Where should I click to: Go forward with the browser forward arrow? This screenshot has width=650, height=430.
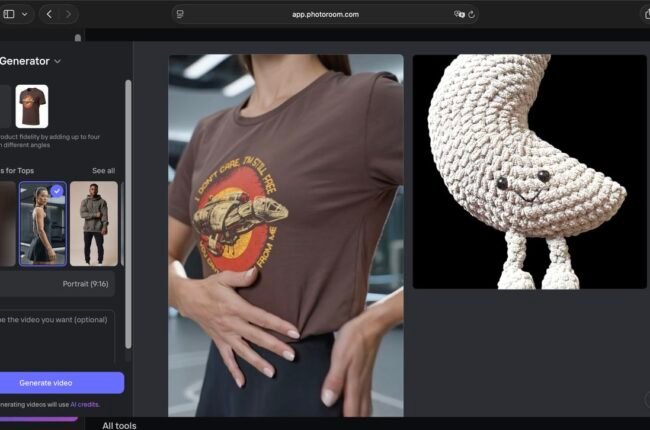click(x=68, y=15)
